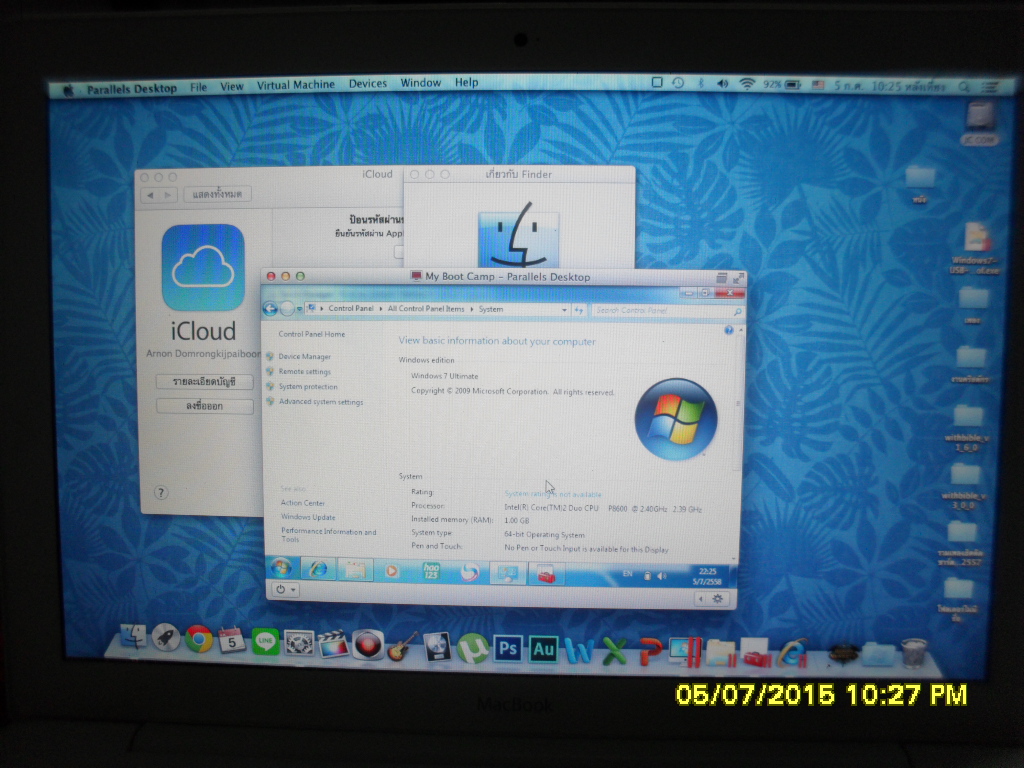Click All Control Panel Items breadcrumb
Screen dimensions: 1024x768
[426, 309]
